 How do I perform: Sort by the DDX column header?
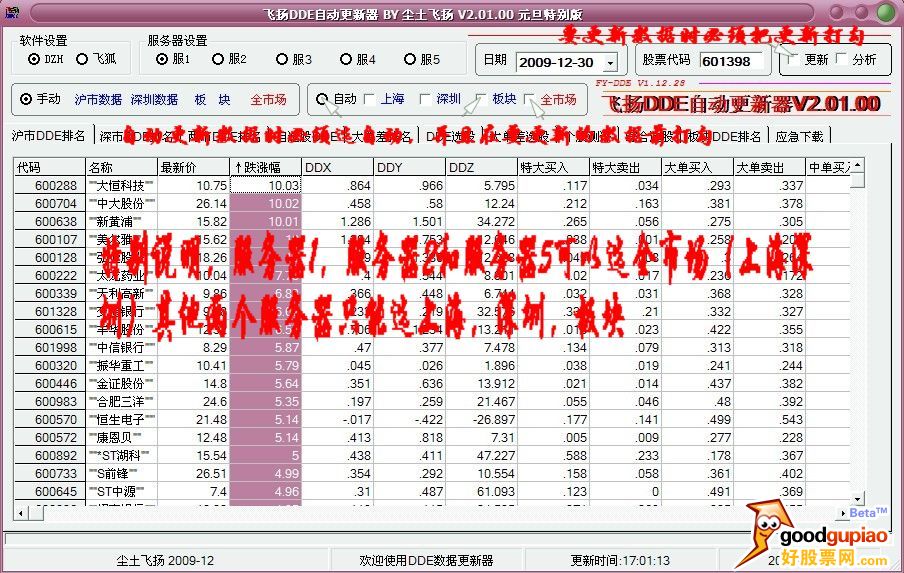point(337,167)
